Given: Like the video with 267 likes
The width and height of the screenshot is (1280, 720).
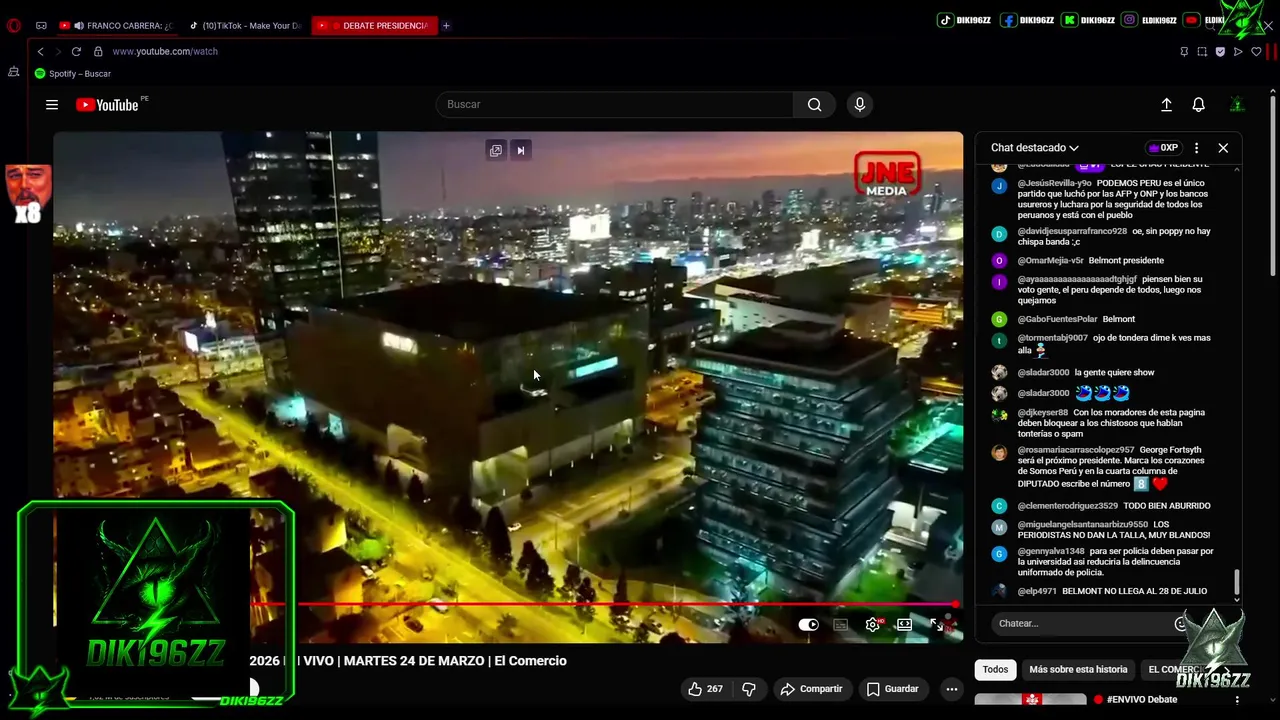Looking at the screenshot, I should click(x=705, y=689).
